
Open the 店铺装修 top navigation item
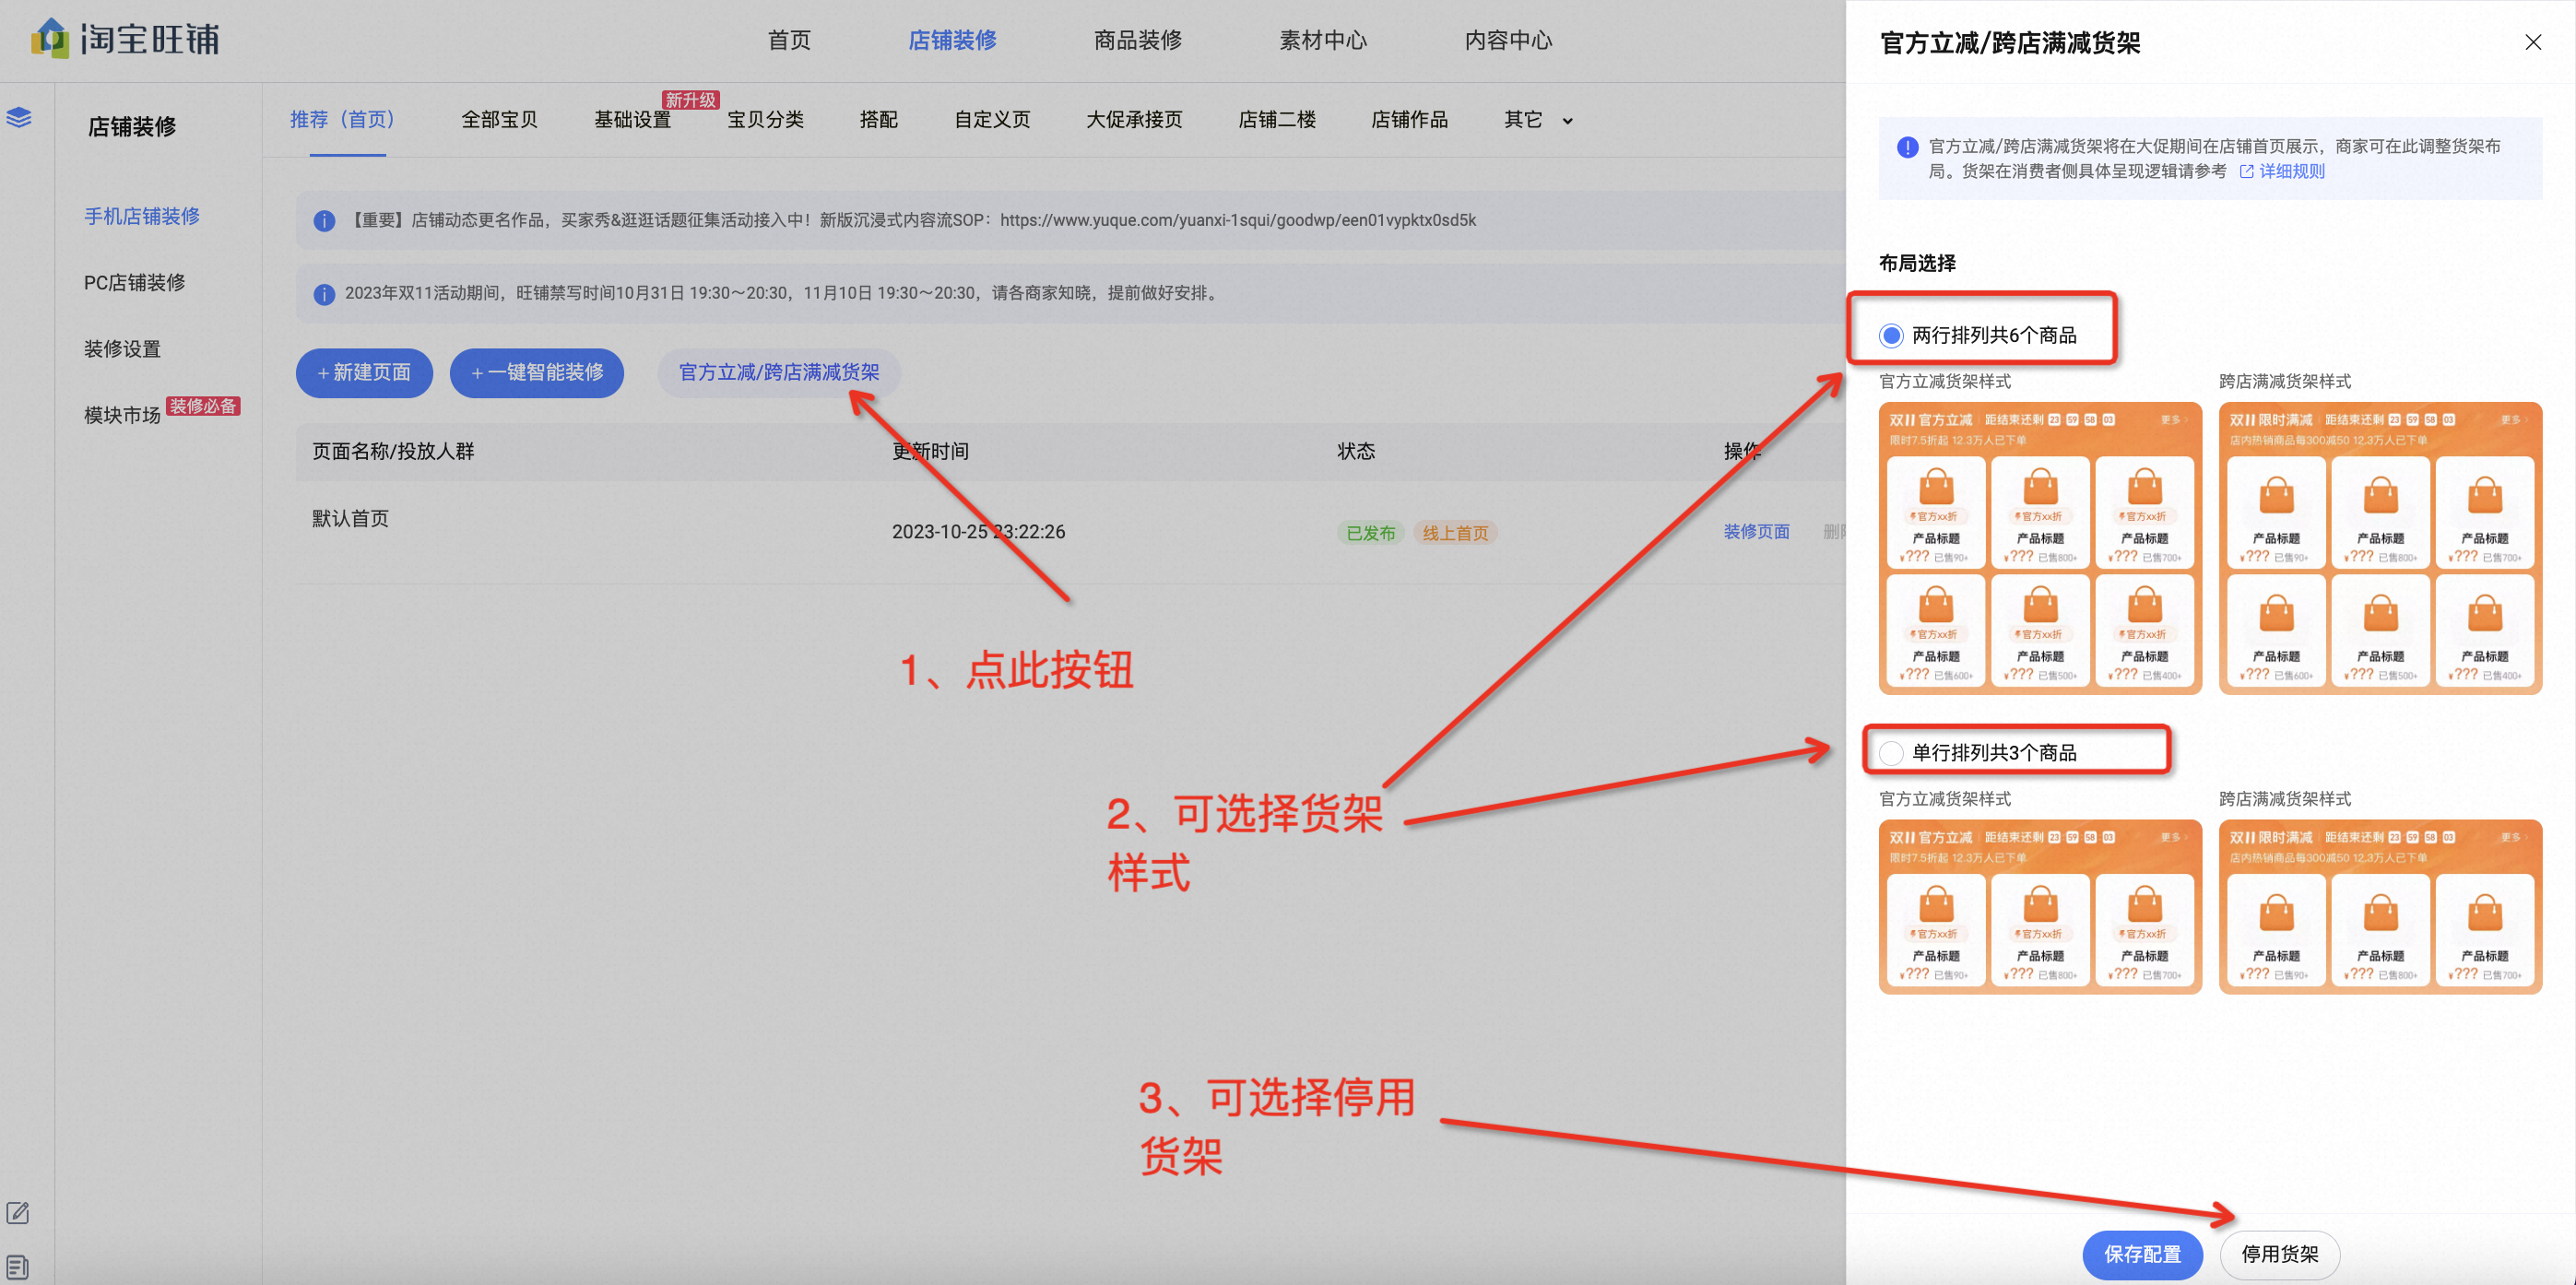pyautogui.click(x=952, y=40)
